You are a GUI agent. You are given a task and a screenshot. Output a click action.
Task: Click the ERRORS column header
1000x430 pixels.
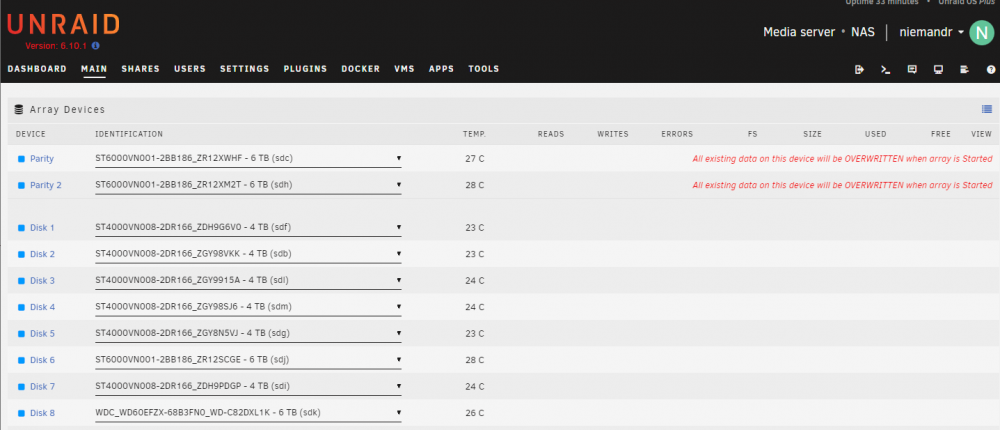coord(677,135)
